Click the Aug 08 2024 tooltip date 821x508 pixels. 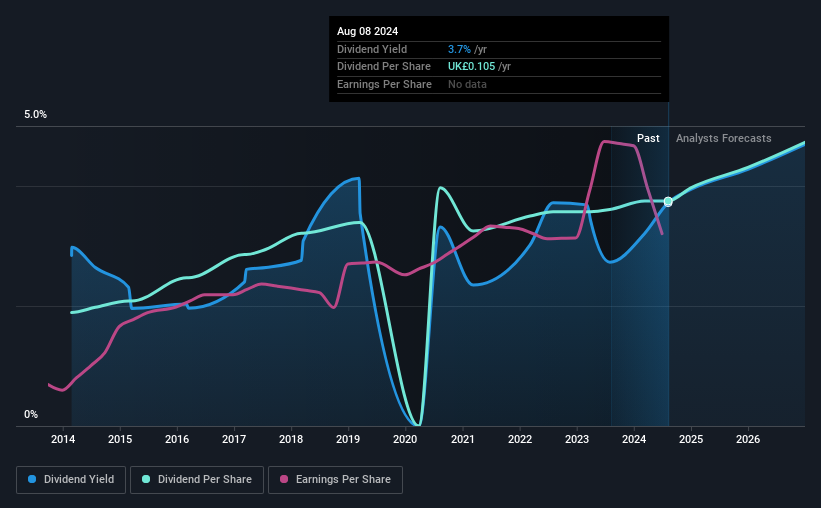[x=368, y=31]
